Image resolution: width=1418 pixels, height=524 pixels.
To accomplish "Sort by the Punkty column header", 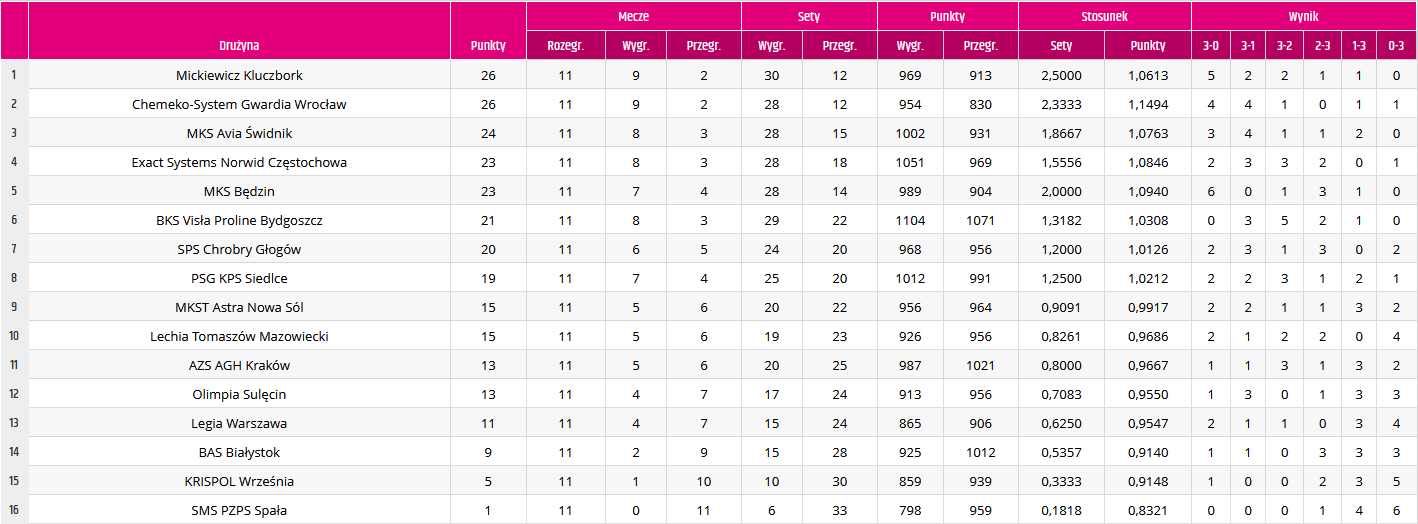I will pyautogui.click(x=488, y=45).
